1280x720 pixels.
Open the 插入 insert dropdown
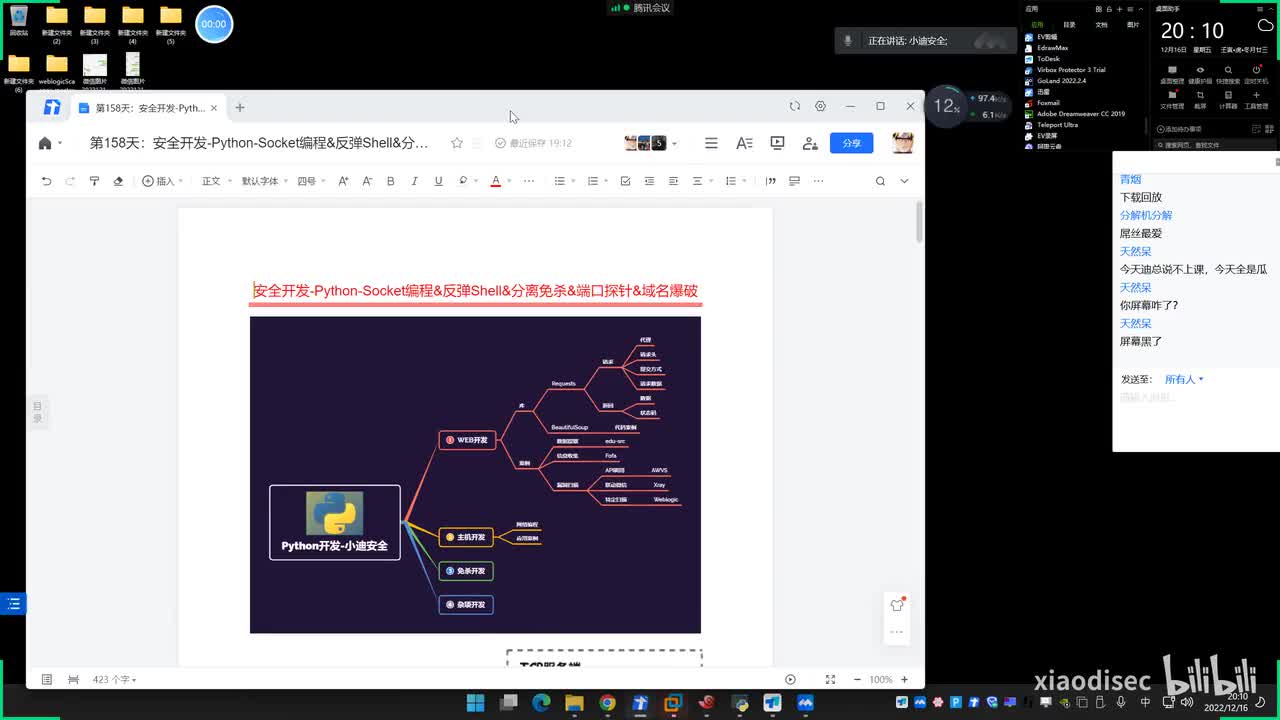[x=161, y=181]
